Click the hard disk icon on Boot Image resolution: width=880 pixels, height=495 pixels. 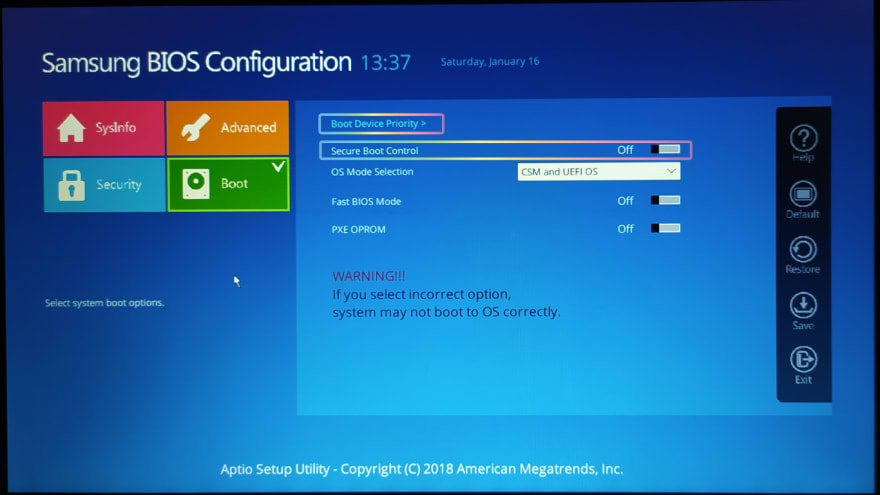[x=196, y=184]
